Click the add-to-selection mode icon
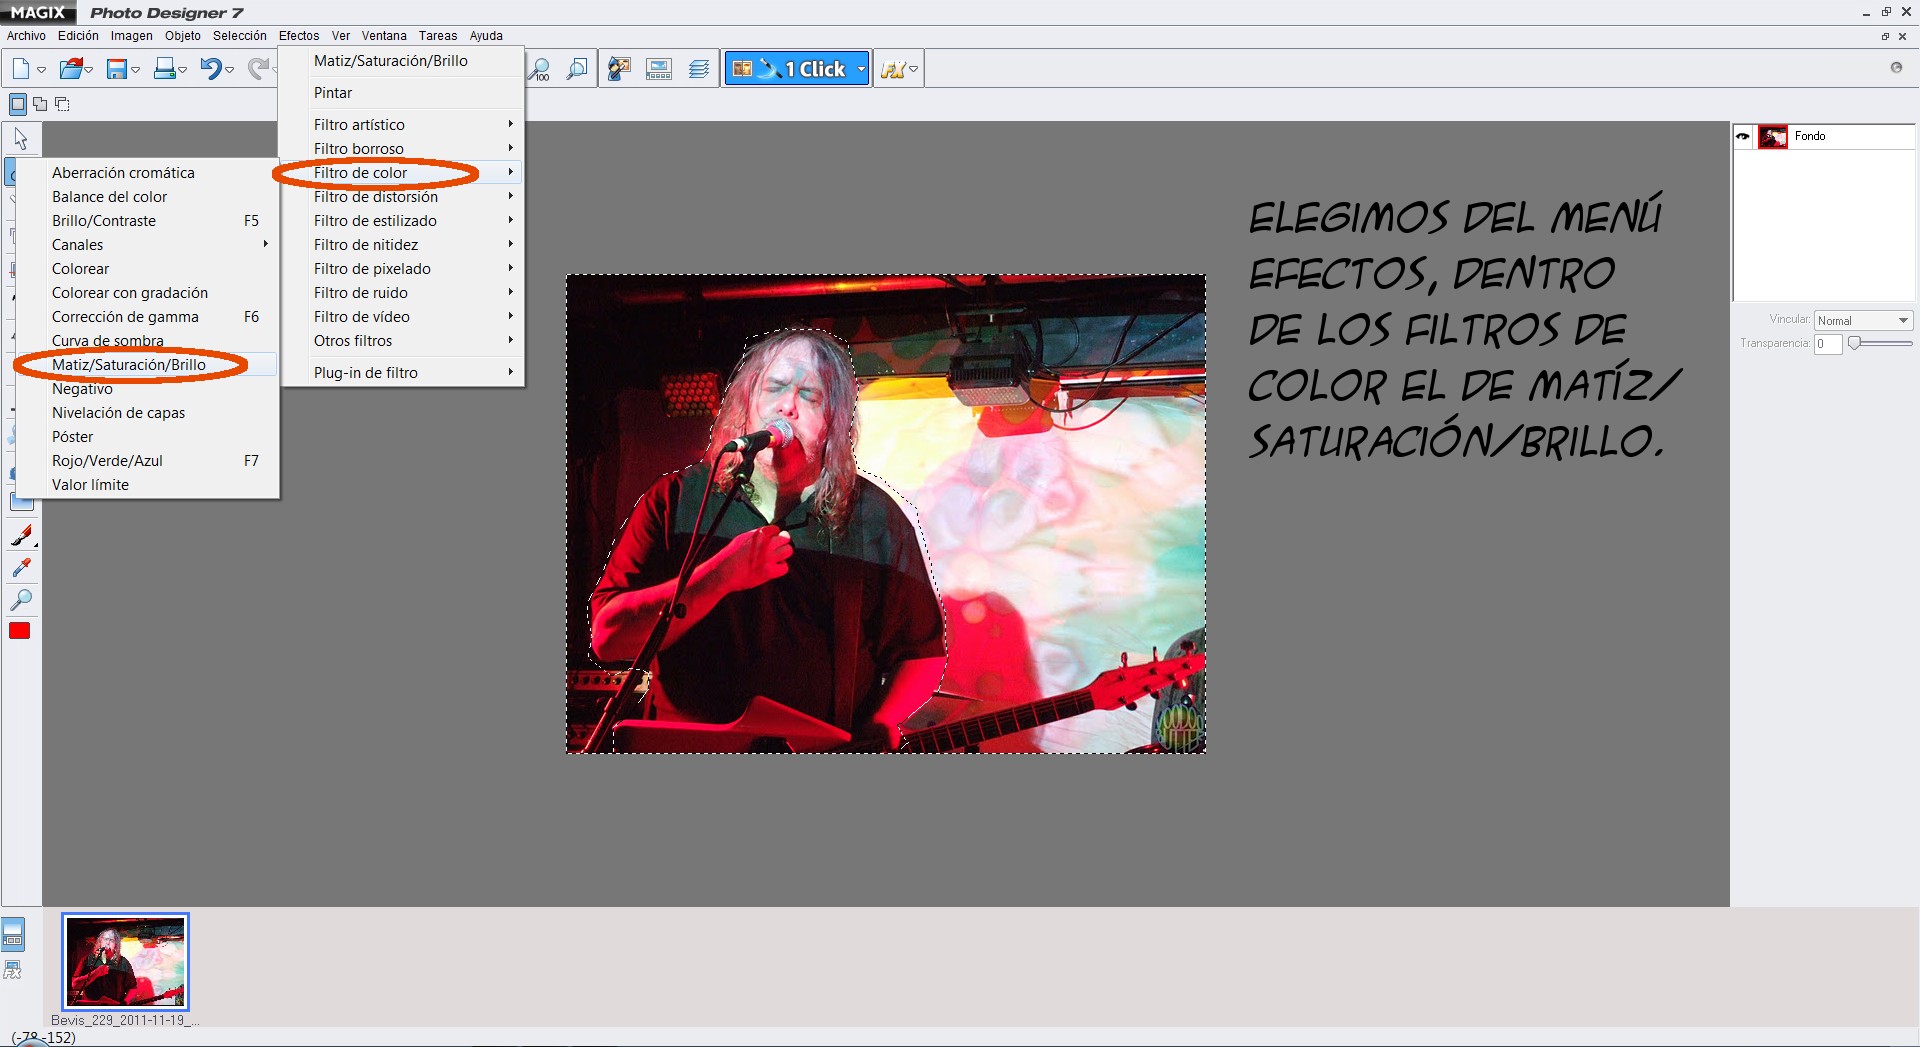This screenshot has height=1047, width=1920. pos(40,104)
